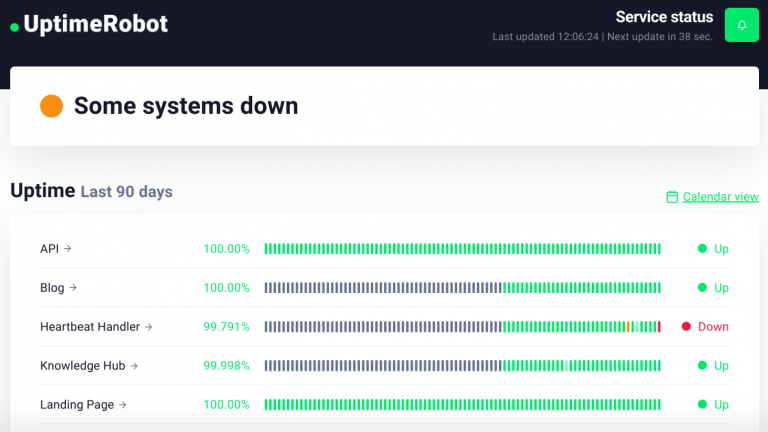Open the API monitor details
768x432 pixels.
(50, 249)
